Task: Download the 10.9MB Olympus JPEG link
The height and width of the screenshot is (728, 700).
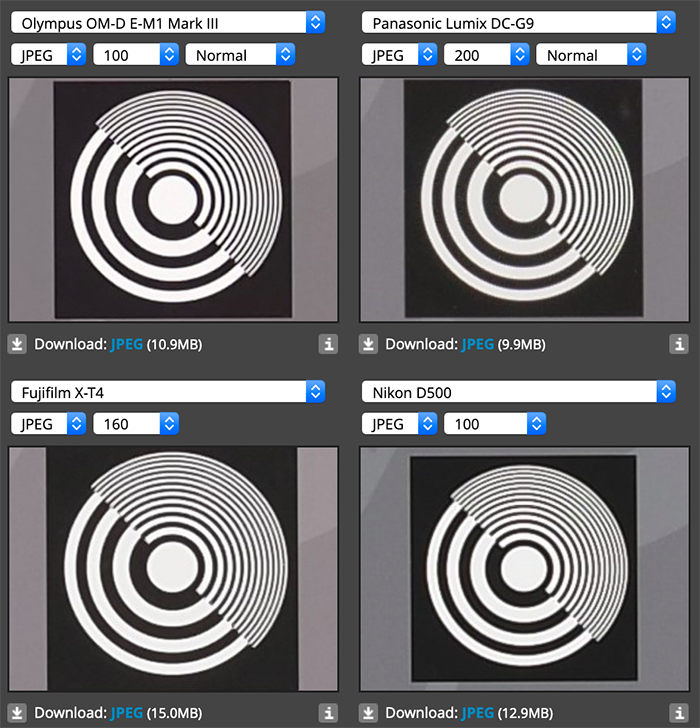Action: point(126,344)
